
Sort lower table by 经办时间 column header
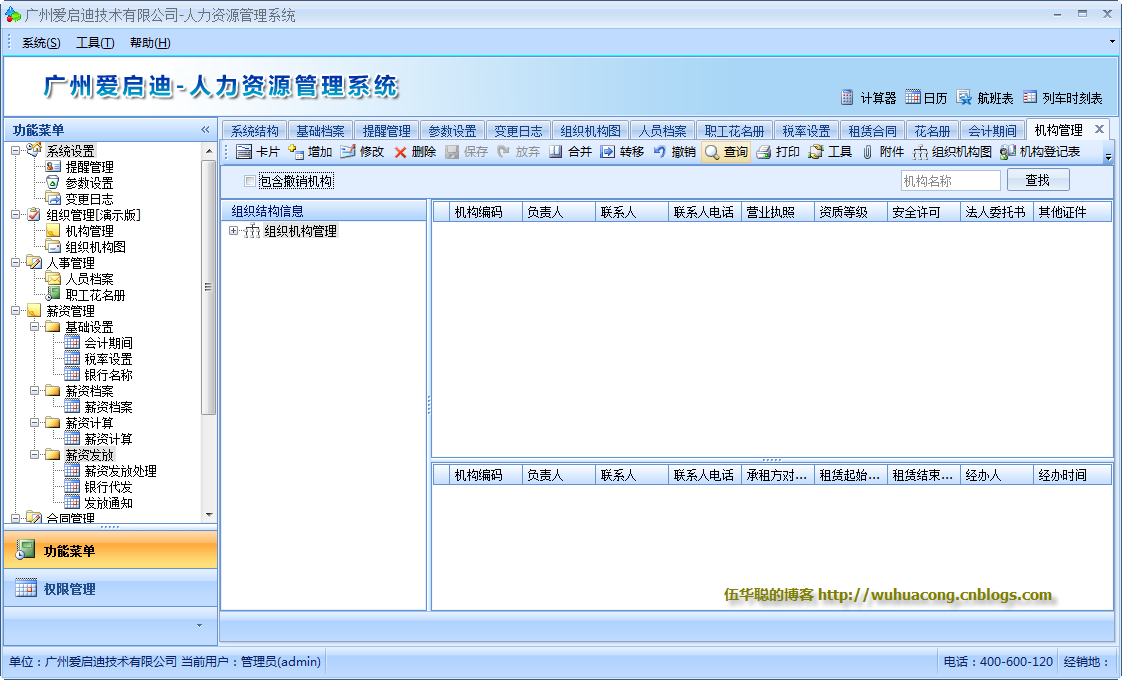[x=1072, y=475]
